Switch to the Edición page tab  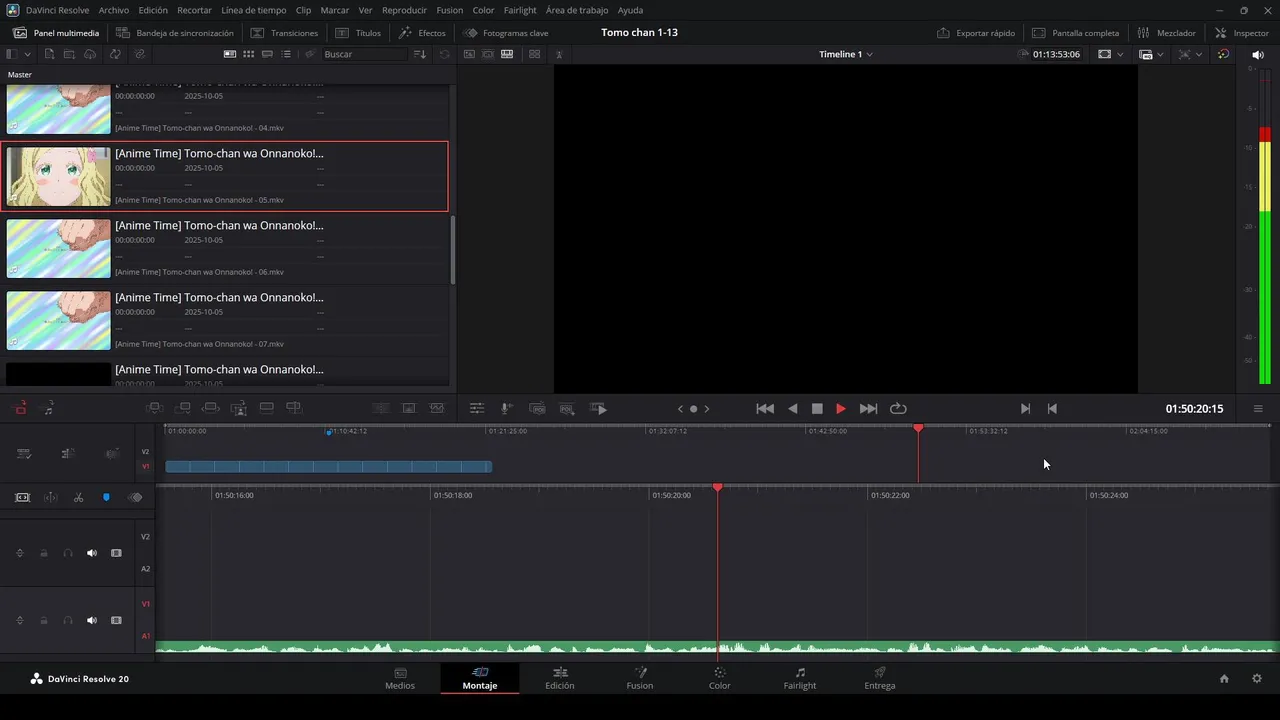tap(560, 678)
